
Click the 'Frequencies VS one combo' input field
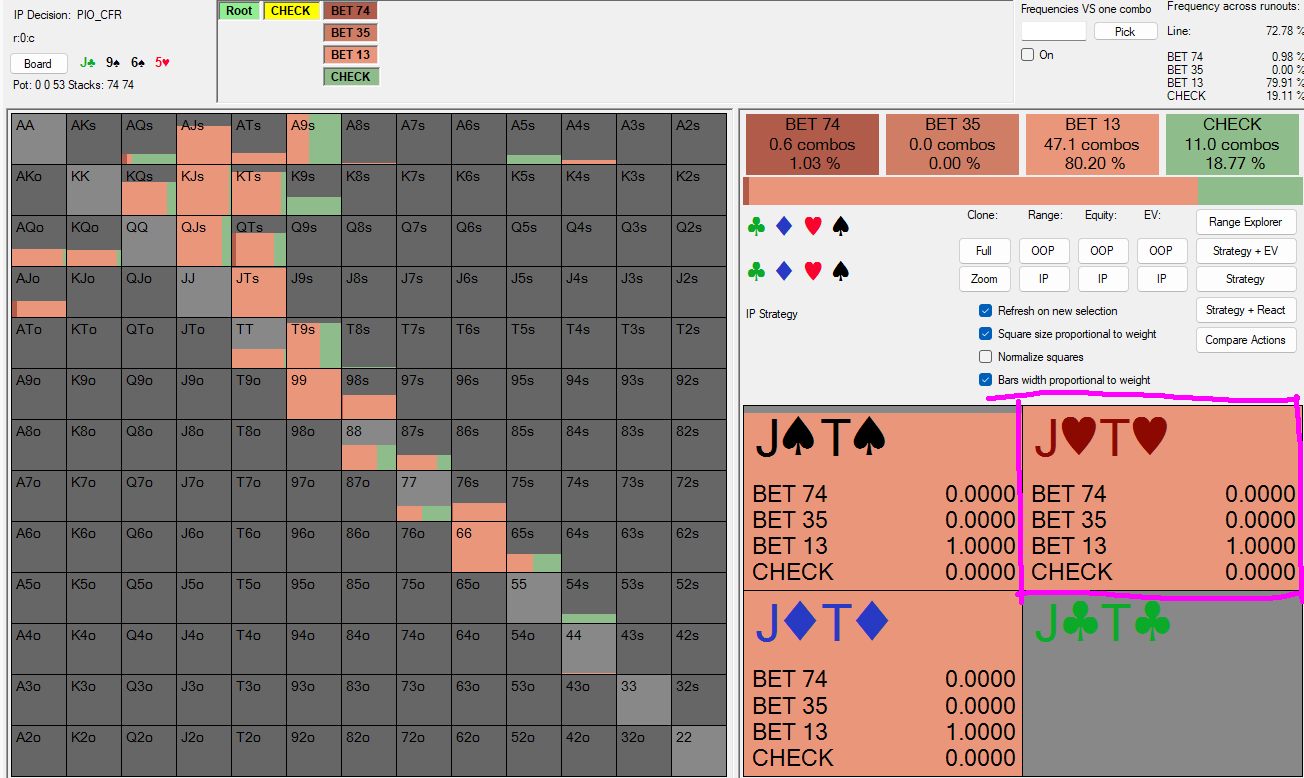point(1053,31)
